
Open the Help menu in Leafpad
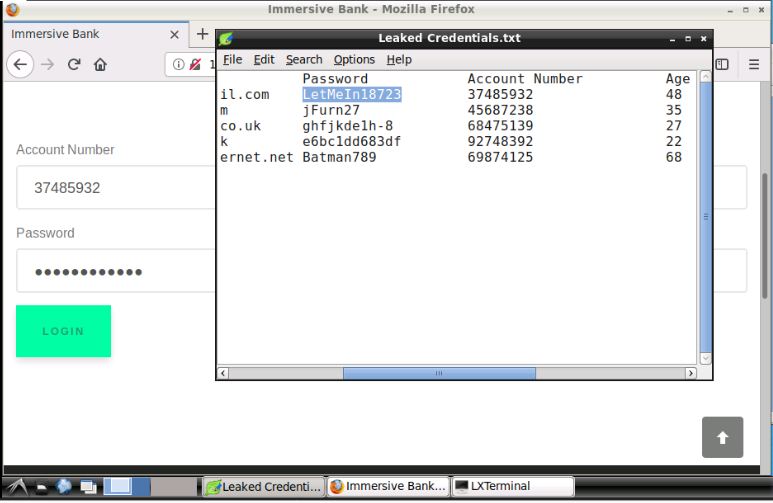click(399, 60)
